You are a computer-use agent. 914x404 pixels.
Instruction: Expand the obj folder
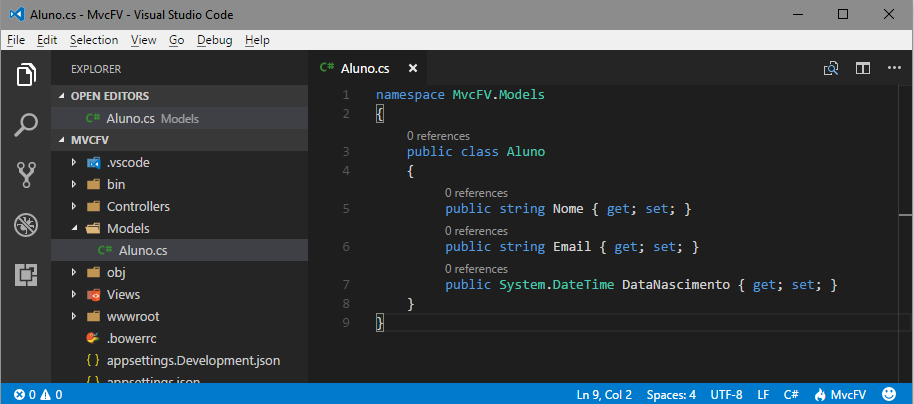tap(74, 272)
